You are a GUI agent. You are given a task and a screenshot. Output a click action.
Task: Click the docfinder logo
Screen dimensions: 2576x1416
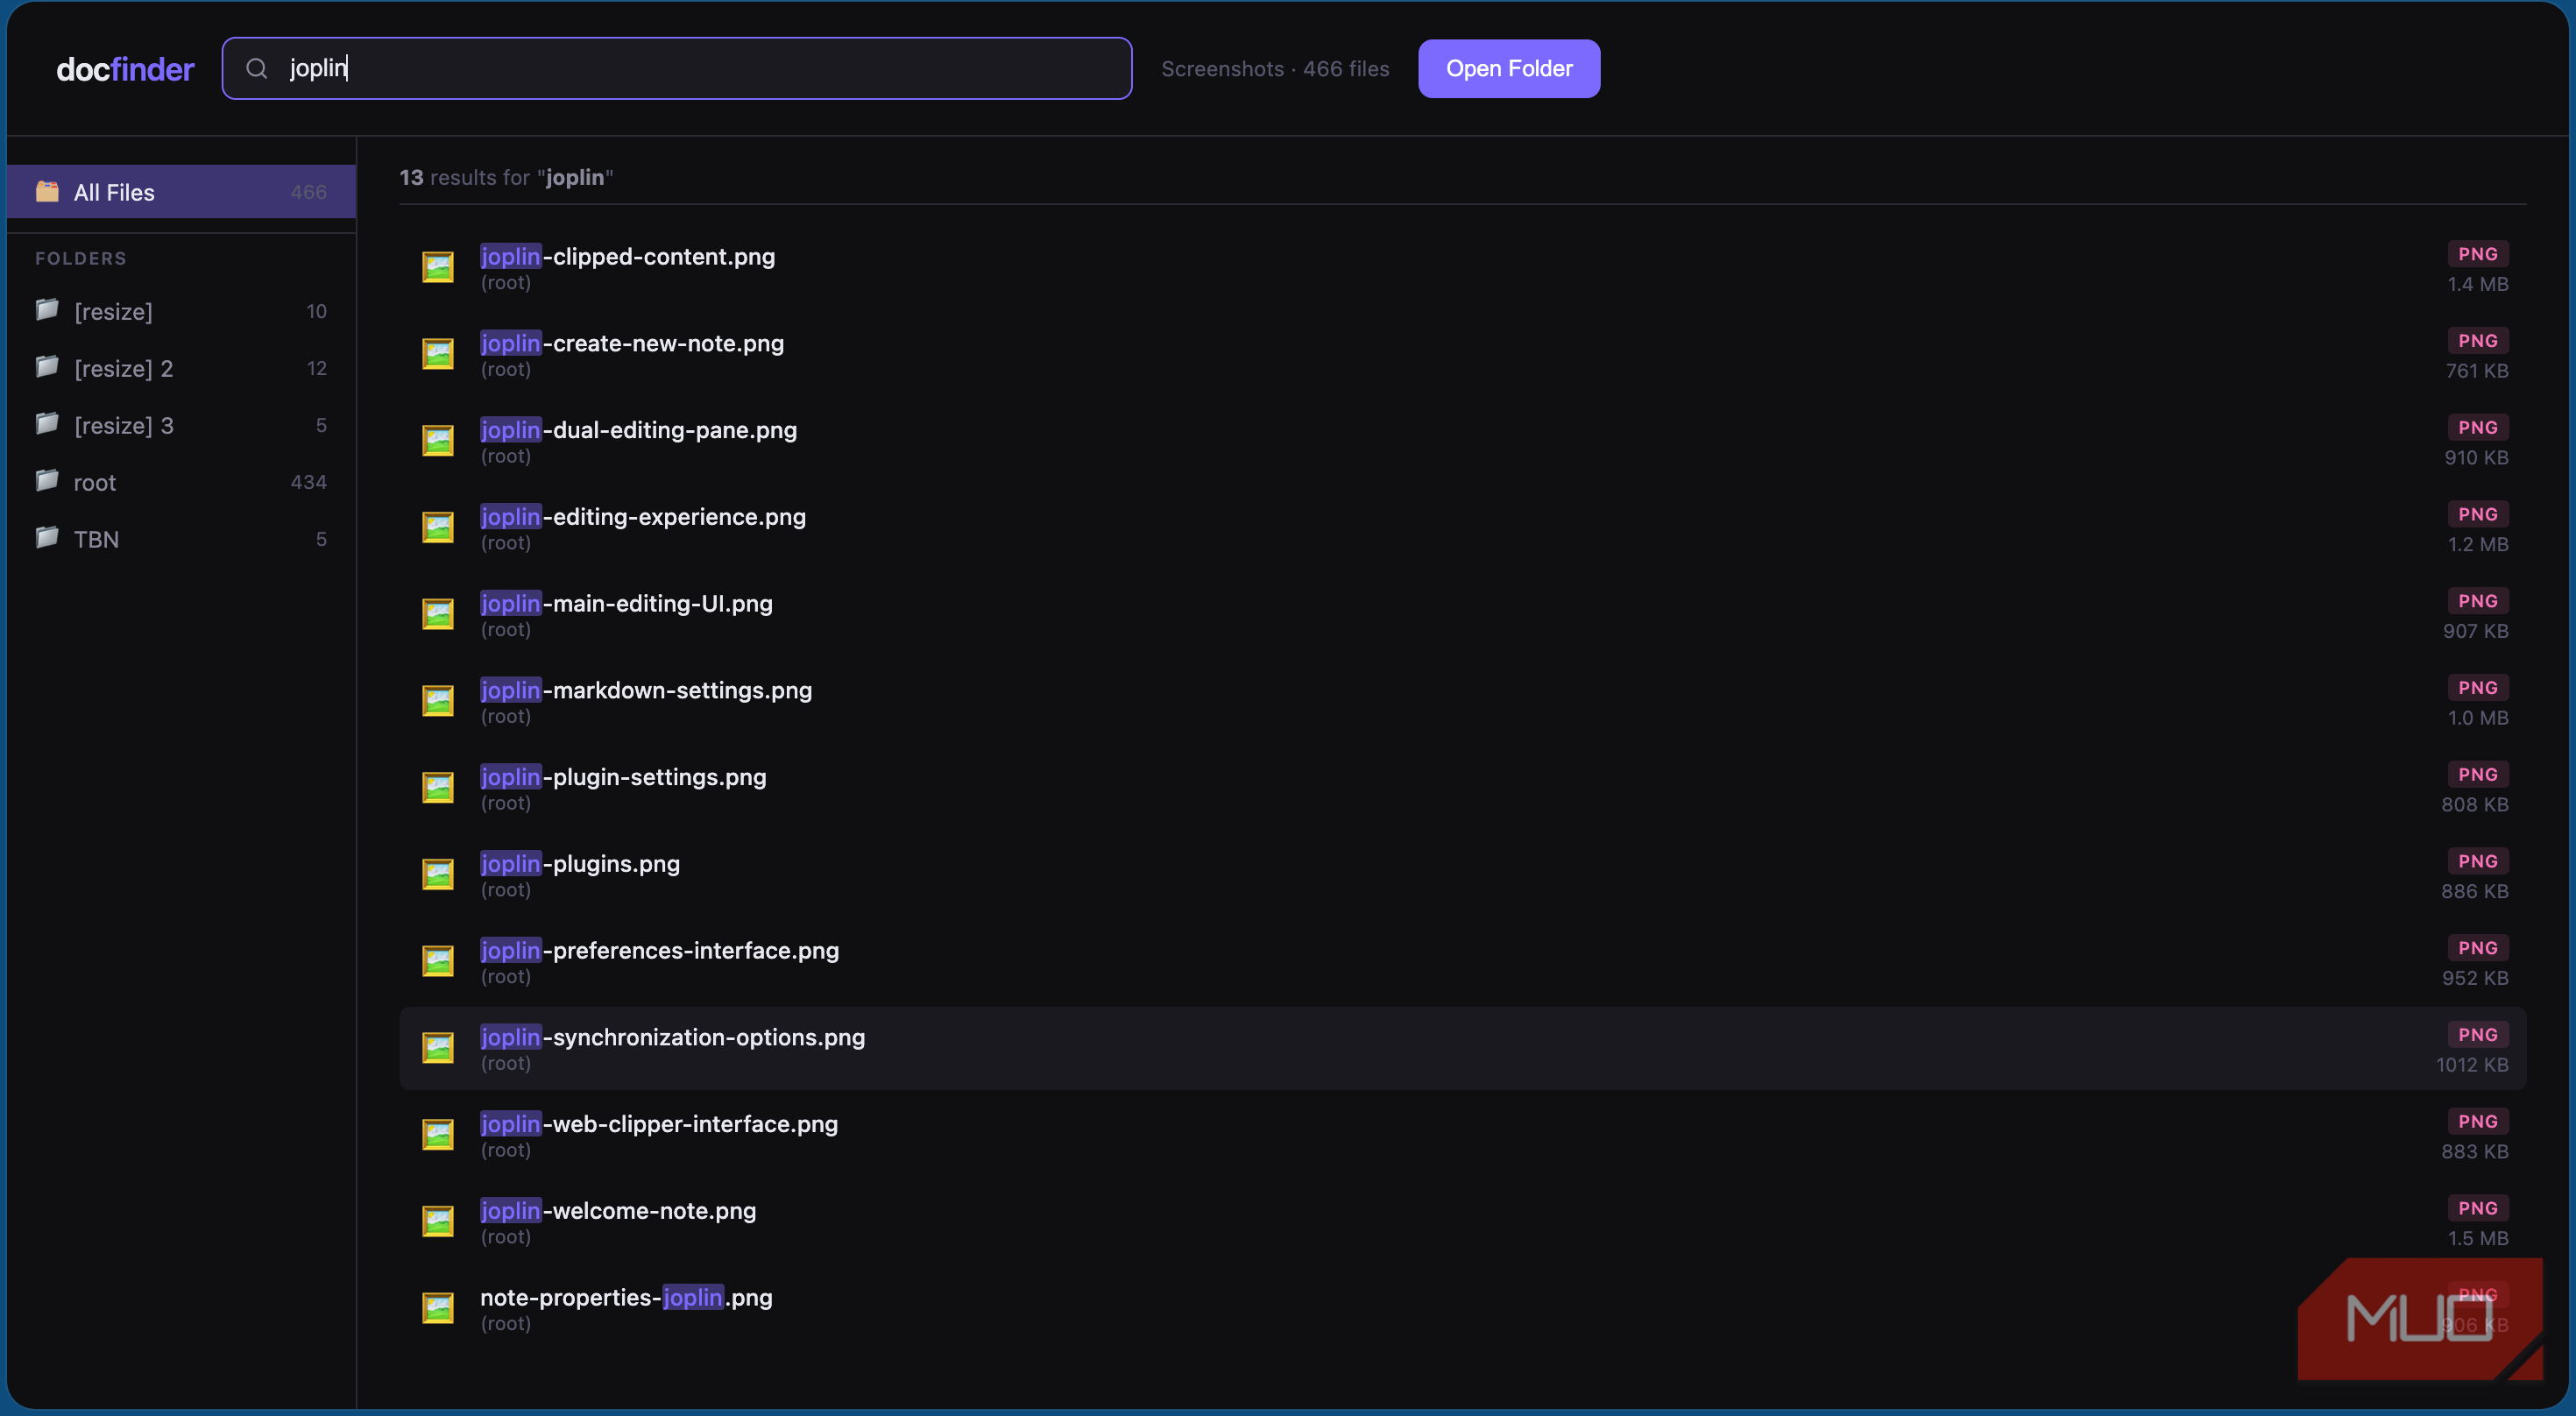(125, 68)
